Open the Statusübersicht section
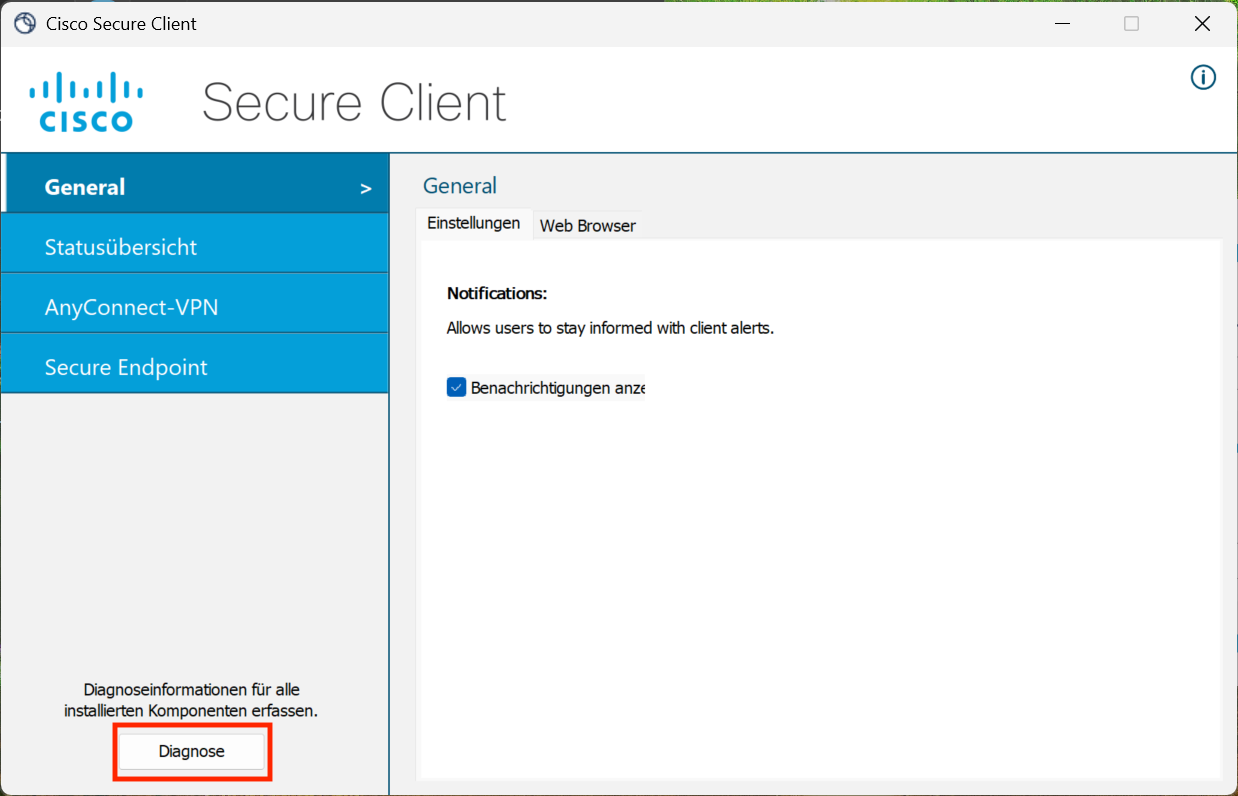The height and width of the screenshot is (796, 1238). [x=121, y=247]
